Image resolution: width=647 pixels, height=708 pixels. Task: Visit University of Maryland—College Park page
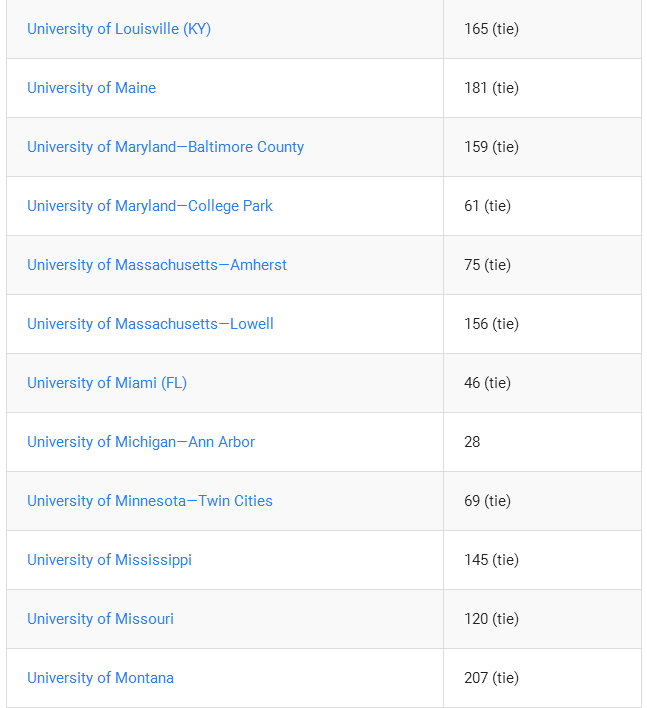(x=150, y=206)
